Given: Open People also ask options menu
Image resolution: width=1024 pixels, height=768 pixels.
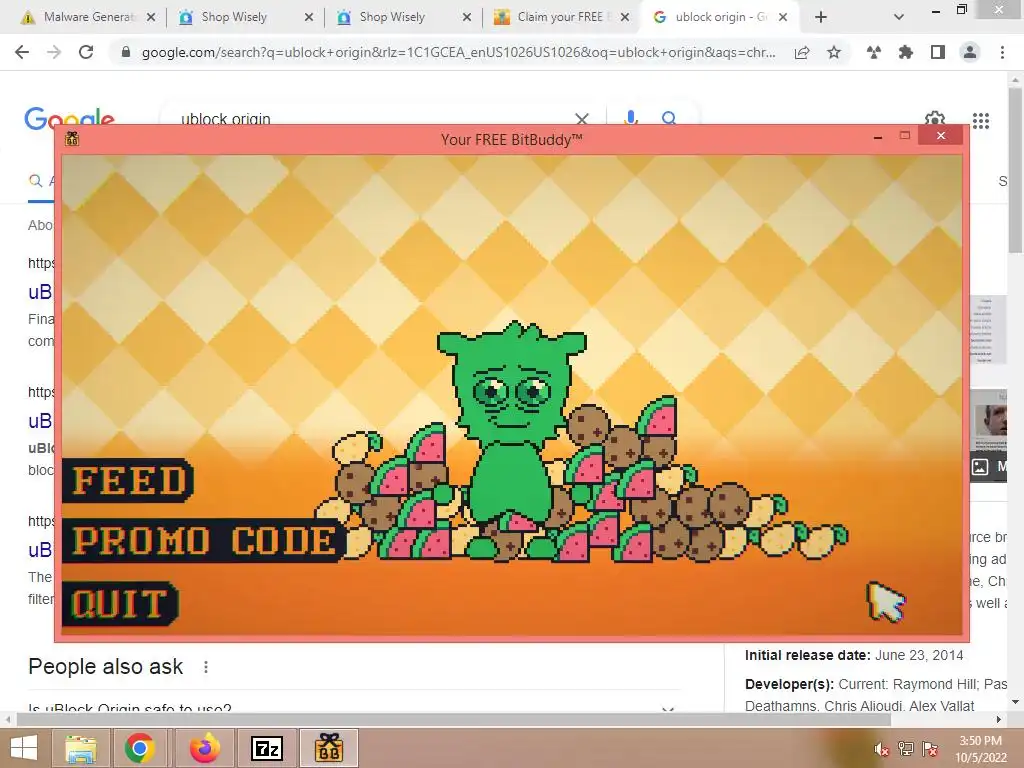Looking at the screenshot, I should (x=206, y=667).
